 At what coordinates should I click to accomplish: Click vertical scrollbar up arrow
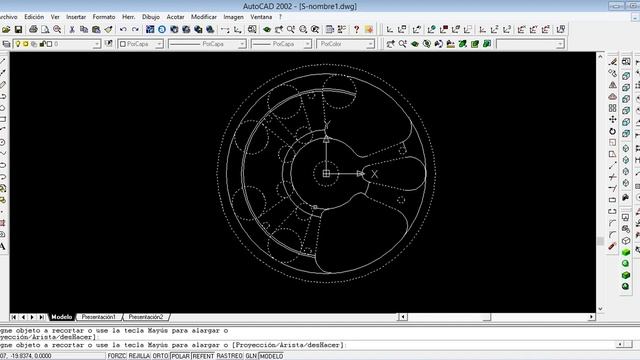[600, 56]
